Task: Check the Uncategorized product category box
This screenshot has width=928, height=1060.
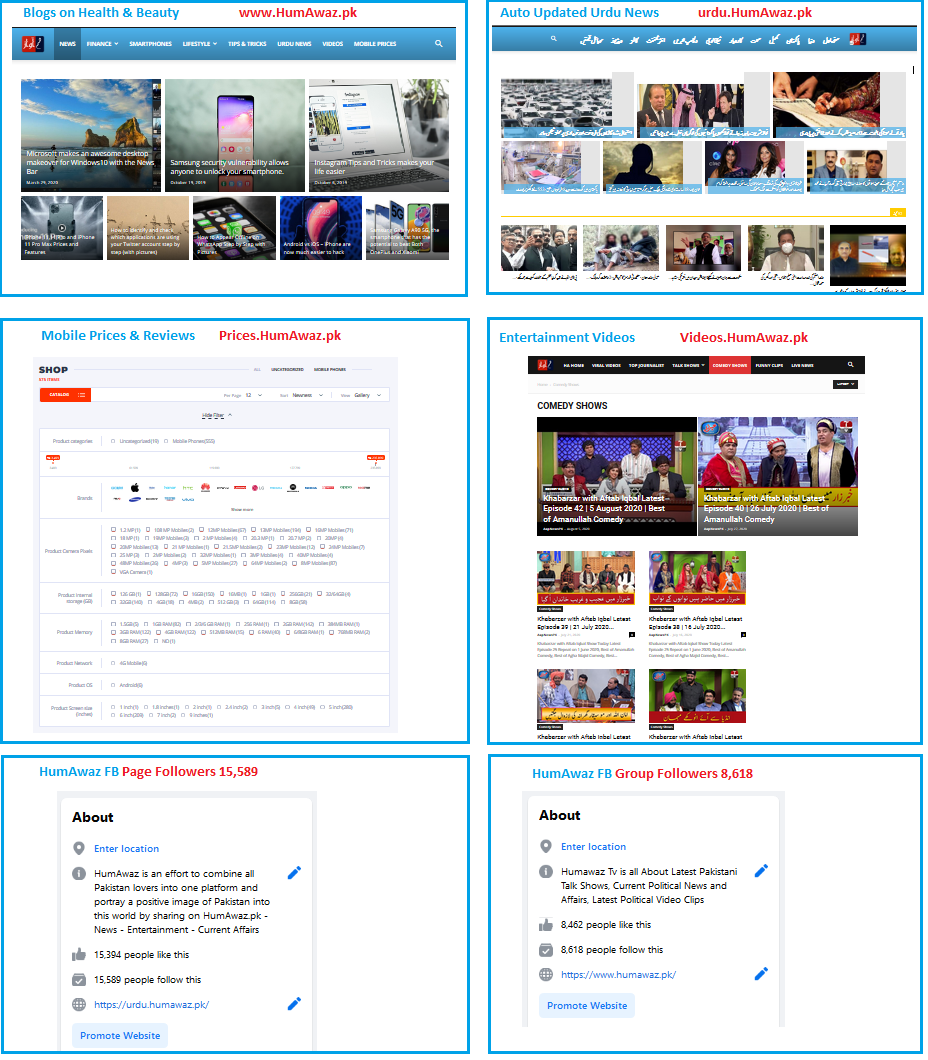Action: tap(113, 441)
